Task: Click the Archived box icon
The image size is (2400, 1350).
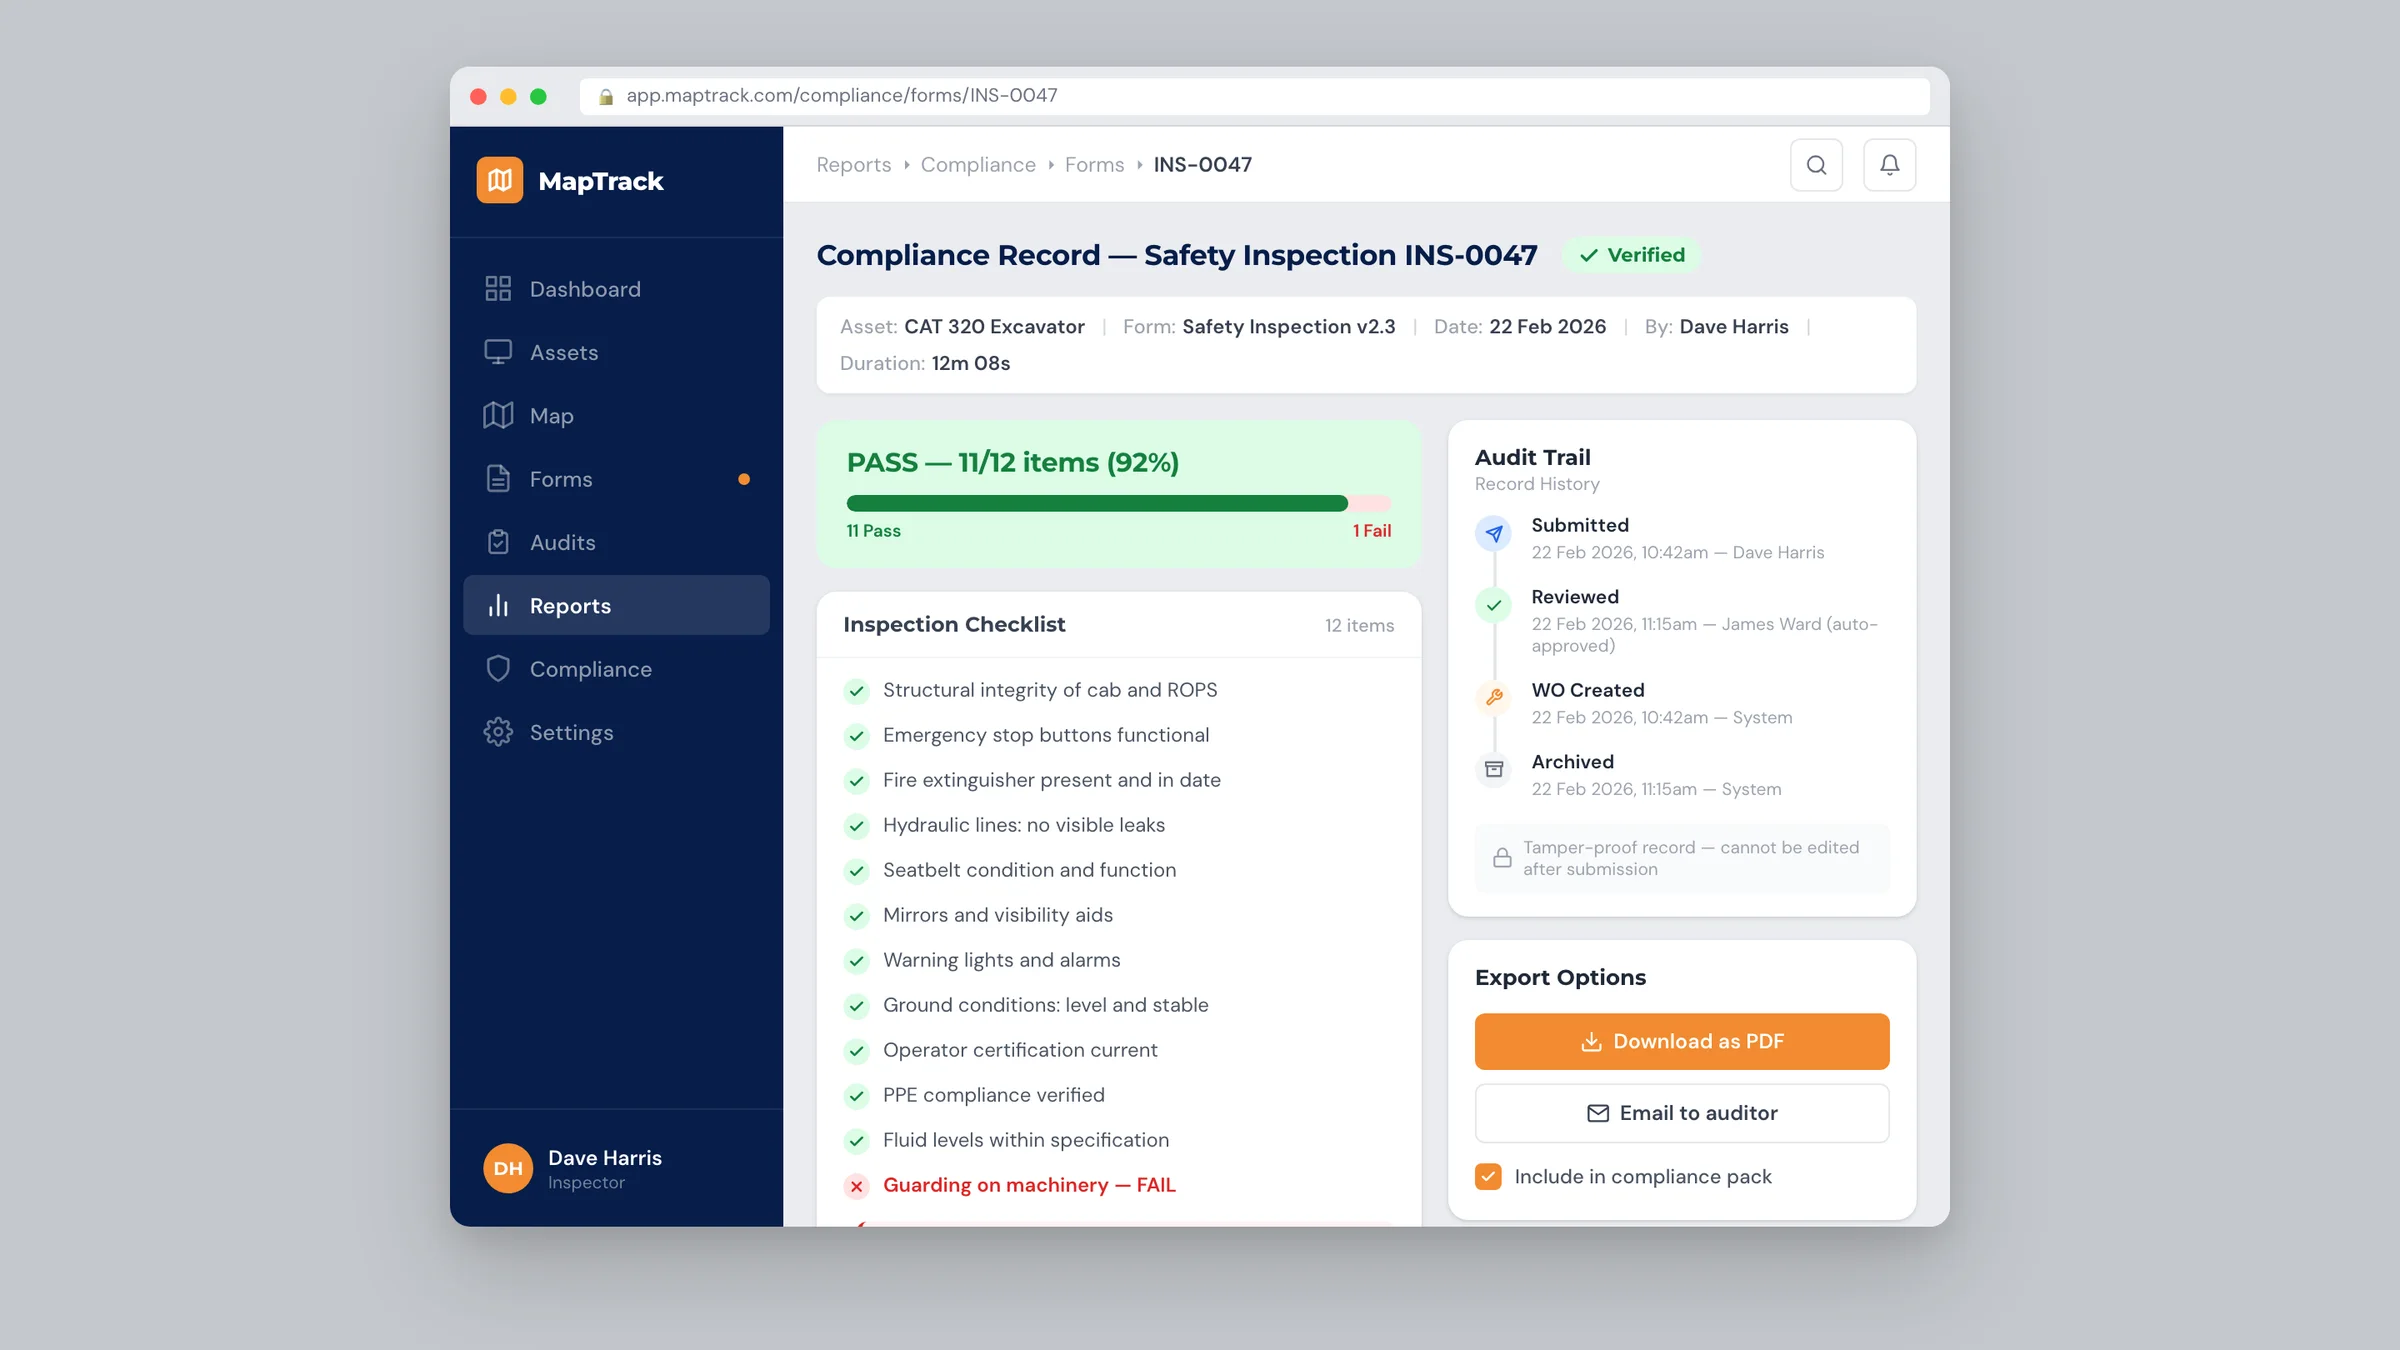Action: [1494, 769]
